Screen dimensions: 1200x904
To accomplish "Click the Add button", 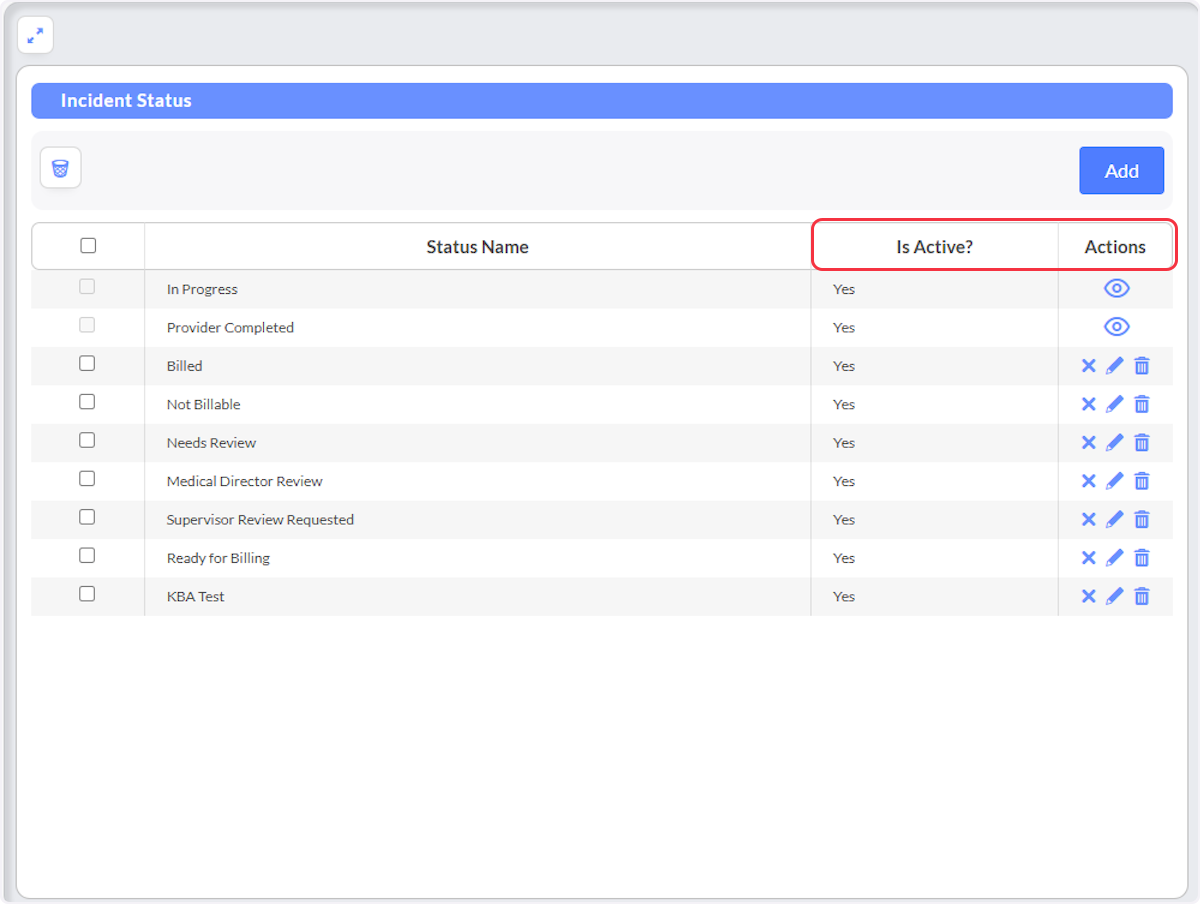I will [x=1121, y=171].
